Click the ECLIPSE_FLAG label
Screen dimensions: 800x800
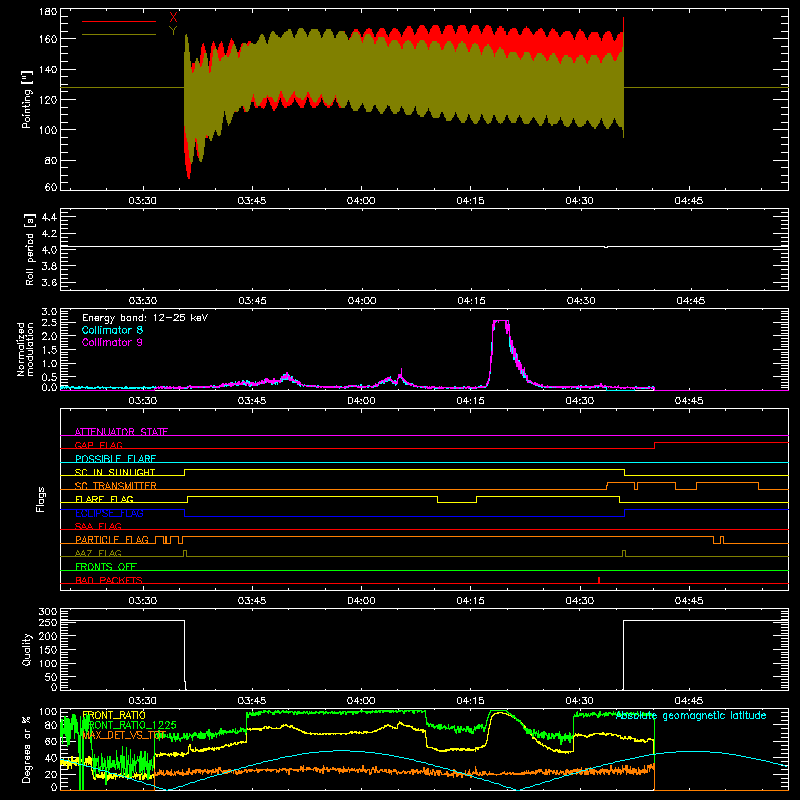click(x=109, y=513)
